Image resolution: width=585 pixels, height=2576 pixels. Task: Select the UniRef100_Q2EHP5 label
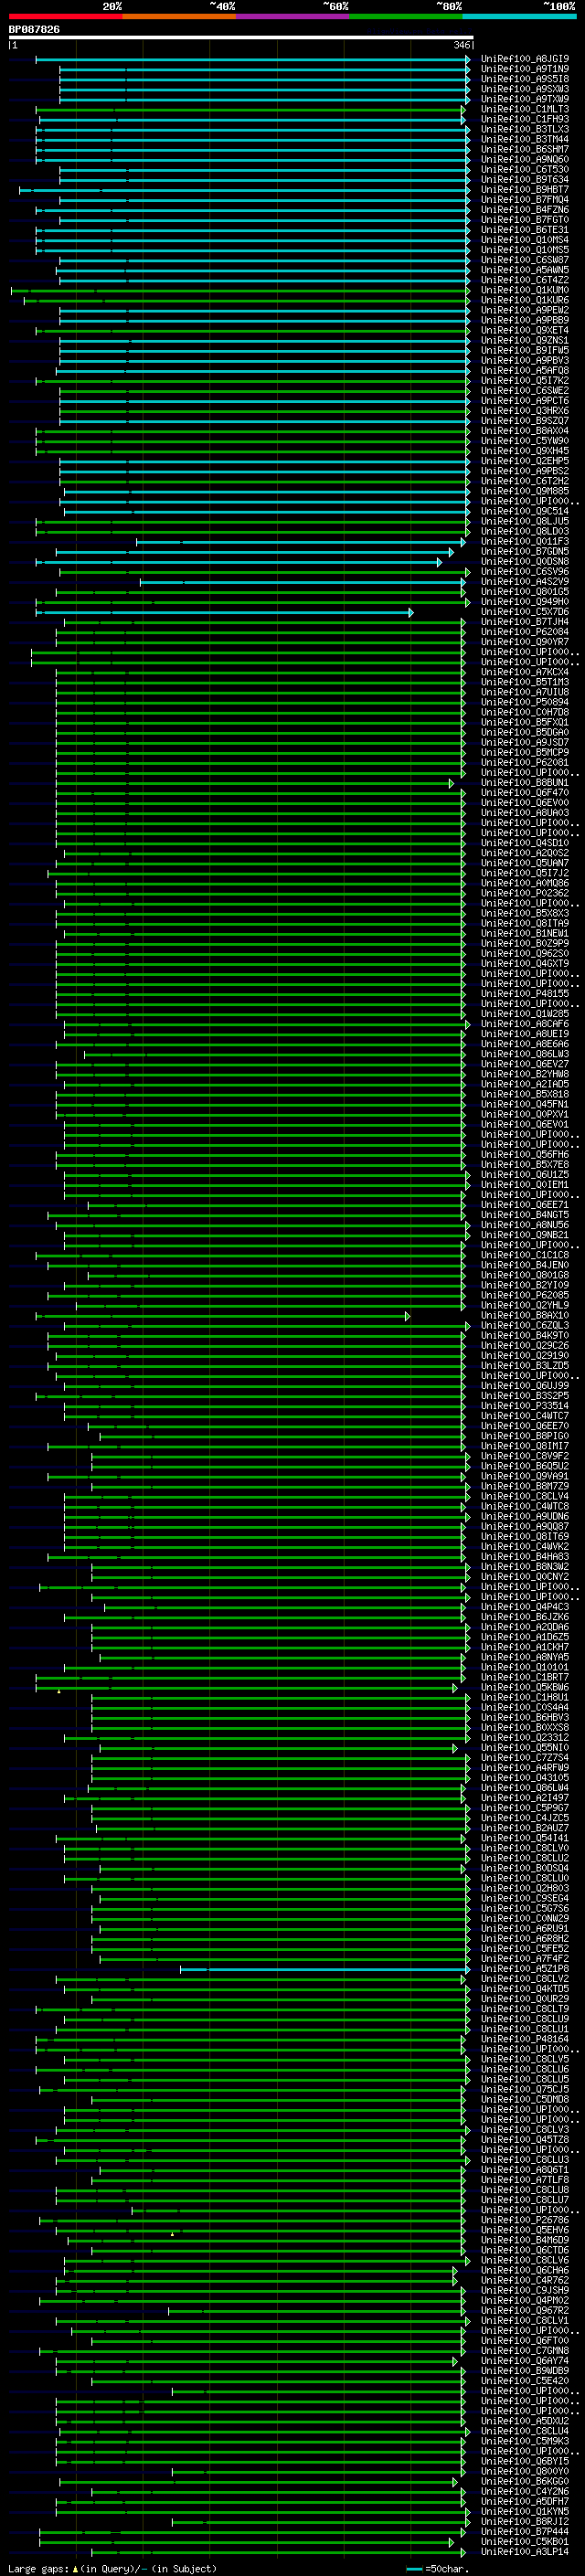[x=525, y=461]
